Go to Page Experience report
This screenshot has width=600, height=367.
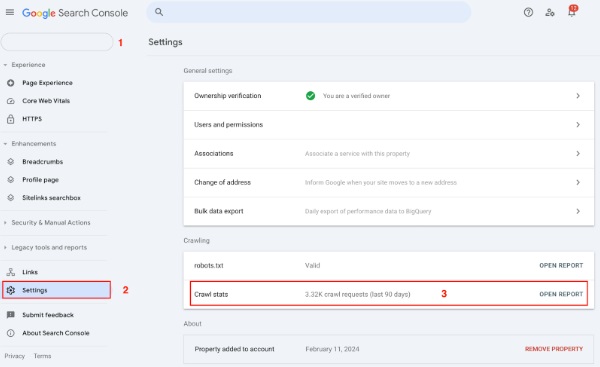(47, 83)
